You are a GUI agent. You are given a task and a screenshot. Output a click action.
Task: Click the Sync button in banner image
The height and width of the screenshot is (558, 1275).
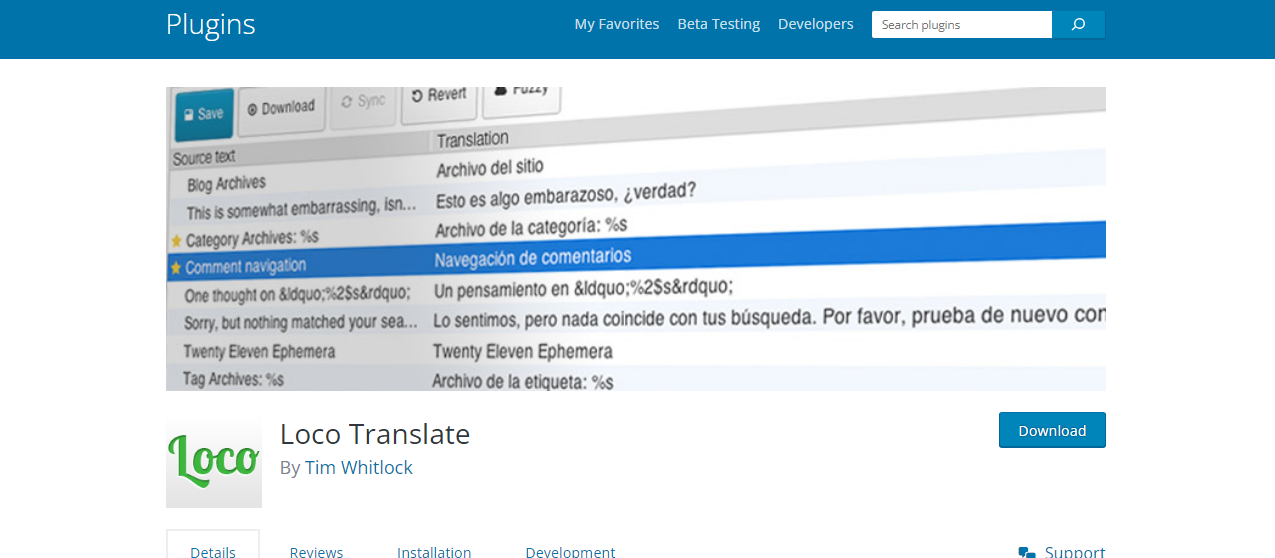click(x=363, y=102)
